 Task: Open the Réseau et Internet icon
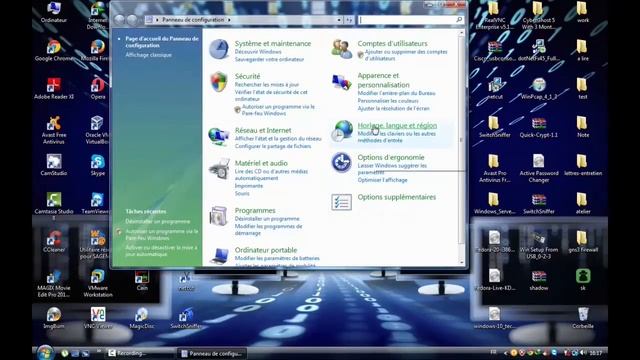[219, 136]
